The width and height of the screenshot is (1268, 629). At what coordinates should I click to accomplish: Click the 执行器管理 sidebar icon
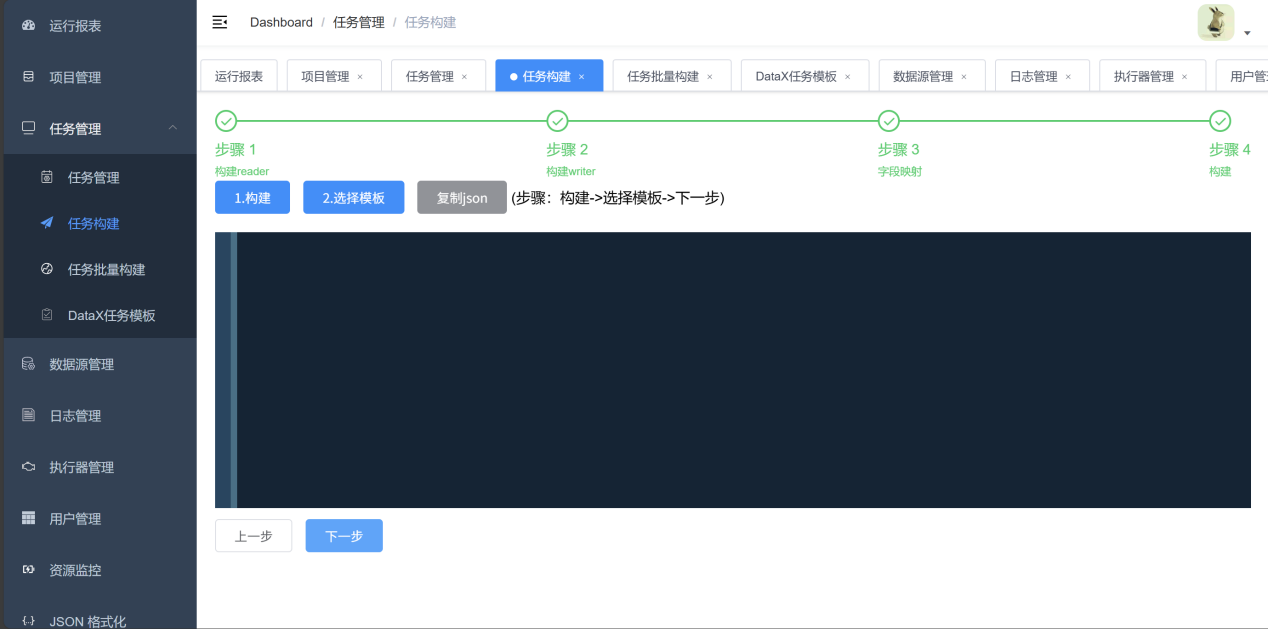coord(28,467)
